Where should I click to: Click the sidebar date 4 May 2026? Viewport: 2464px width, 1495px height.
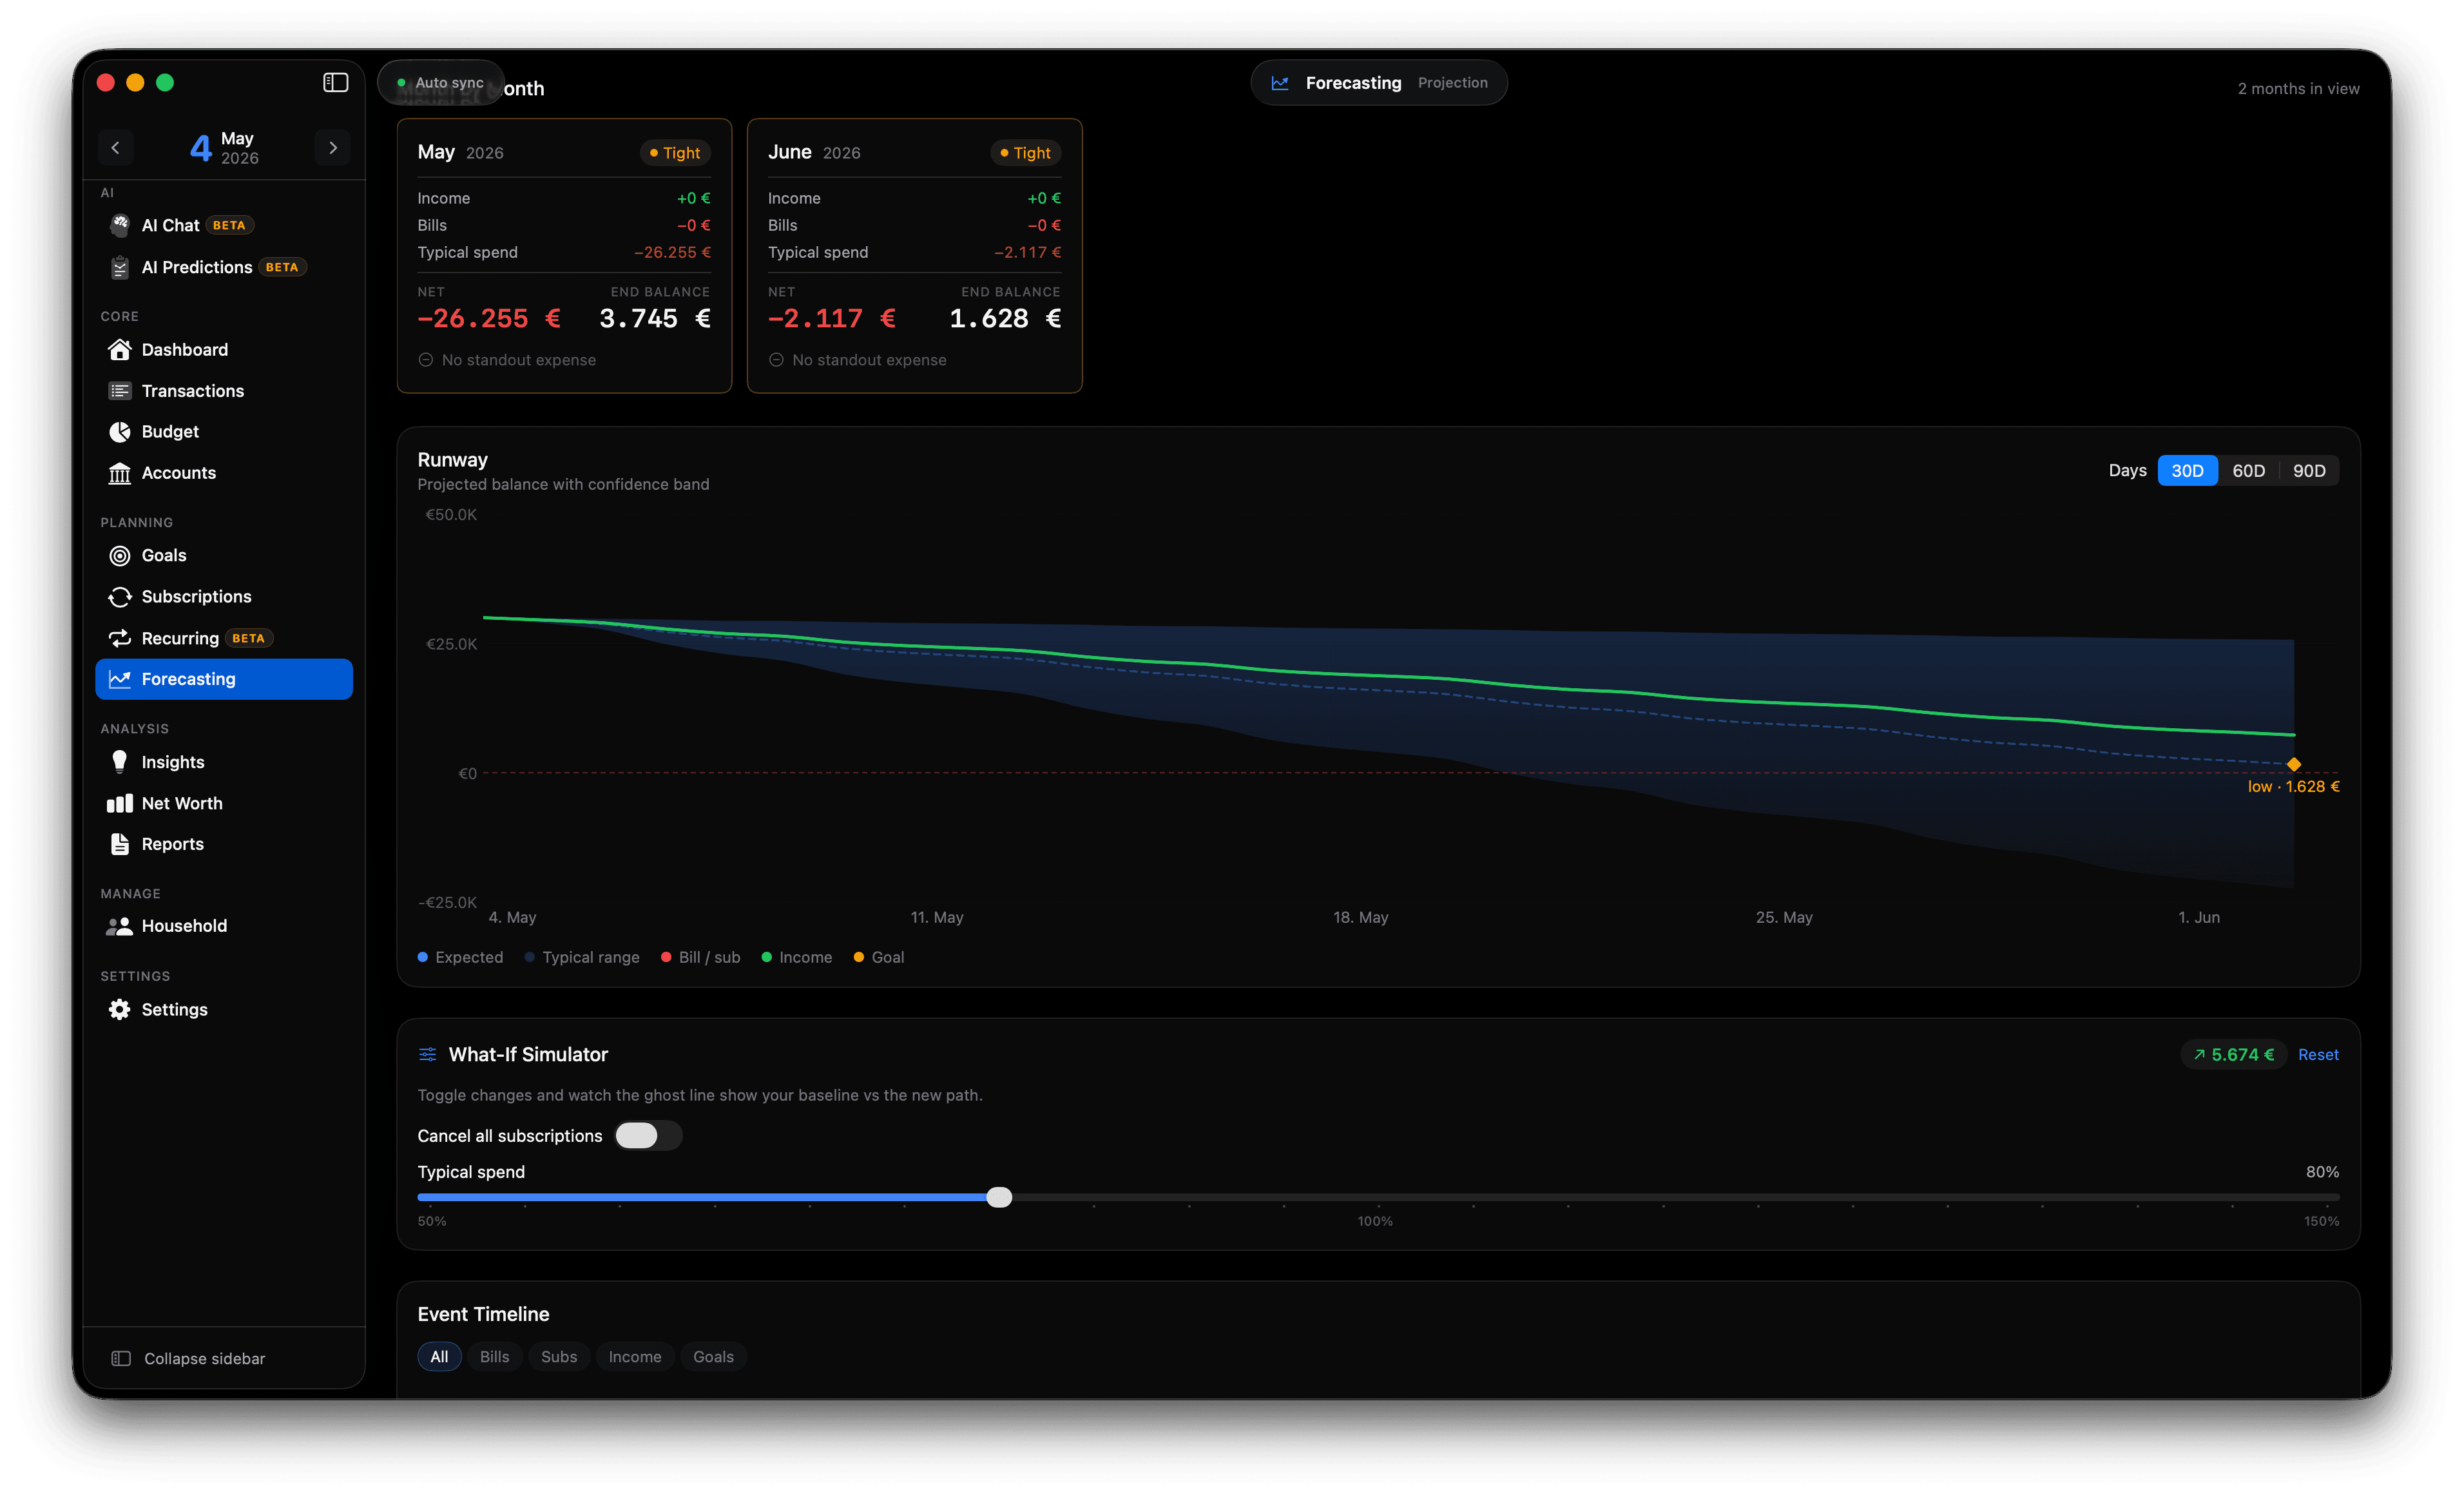224,147
